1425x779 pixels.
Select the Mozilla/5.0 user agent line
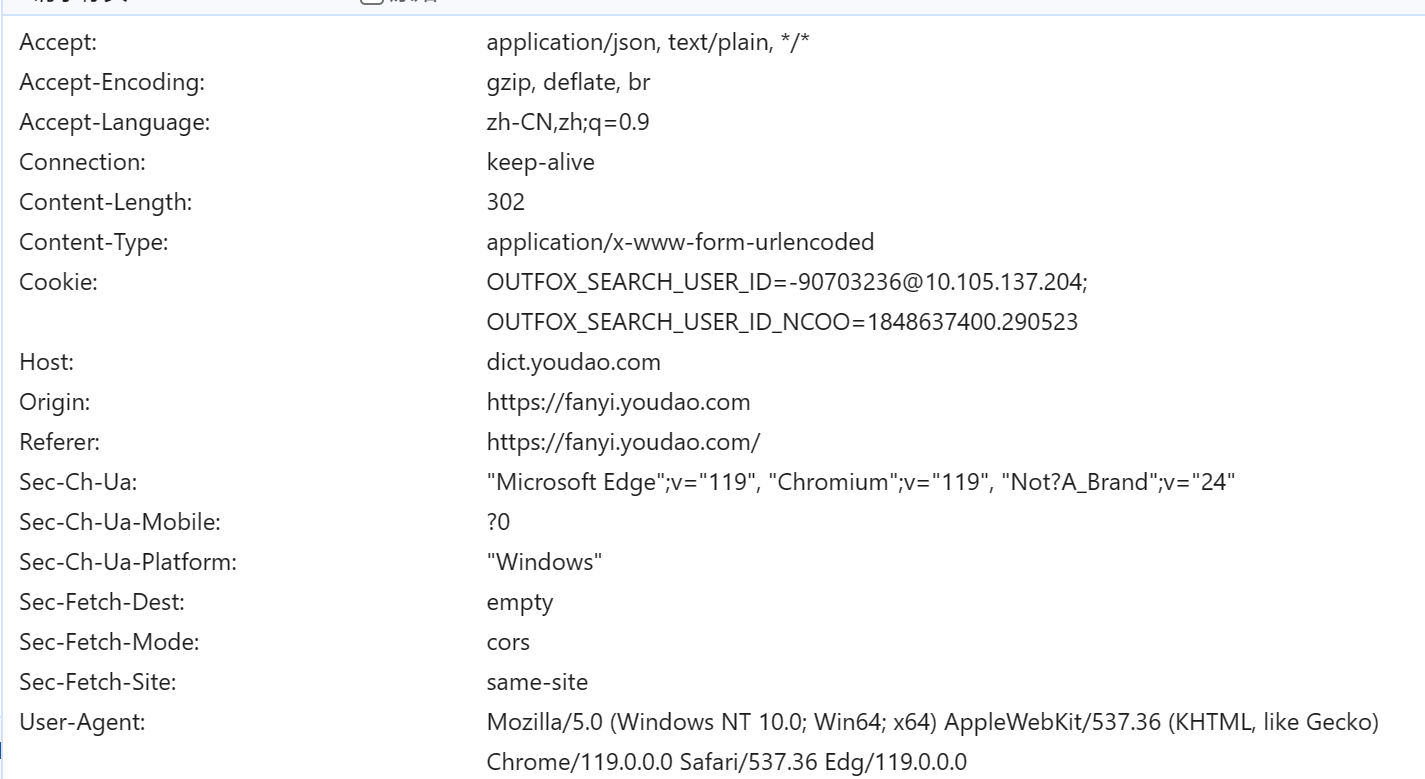(933, 722)
